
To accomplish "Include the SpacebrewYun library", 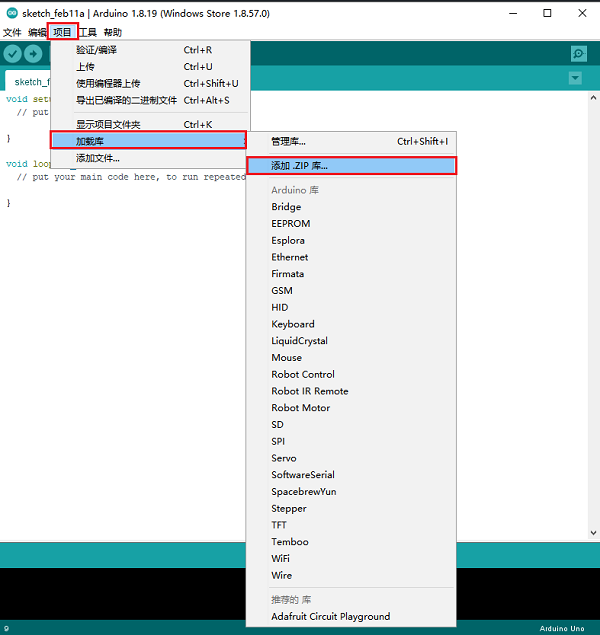I will [x=351, y=492].
